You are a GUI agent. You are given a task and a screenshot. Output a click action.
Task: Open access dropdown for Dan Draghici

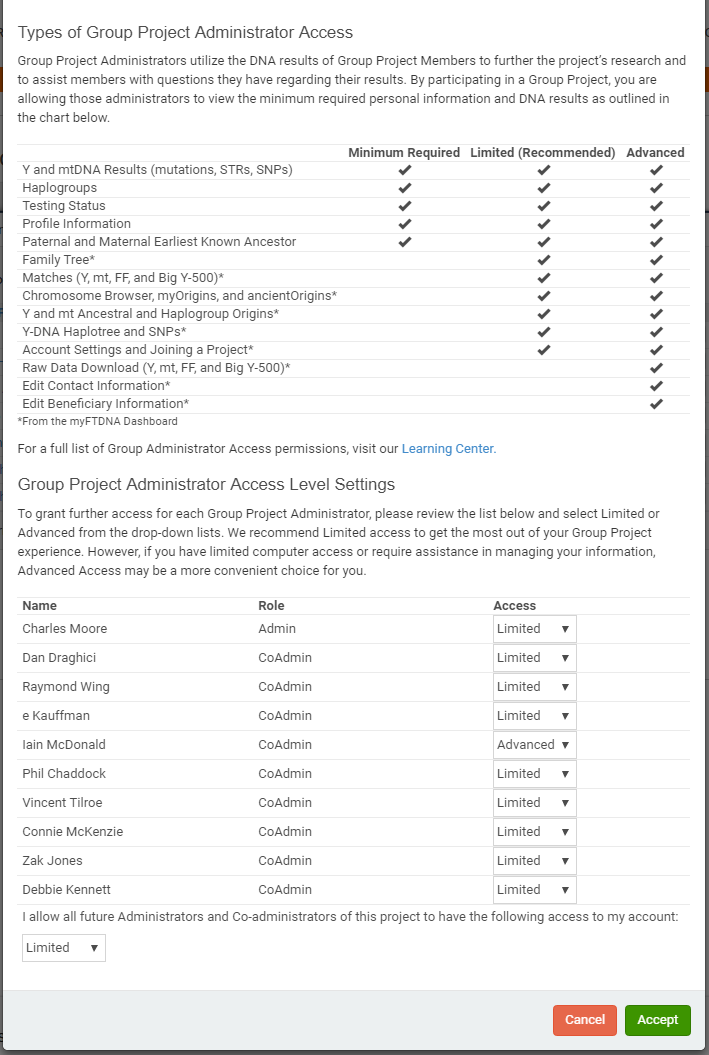click(x=534, y=658)
